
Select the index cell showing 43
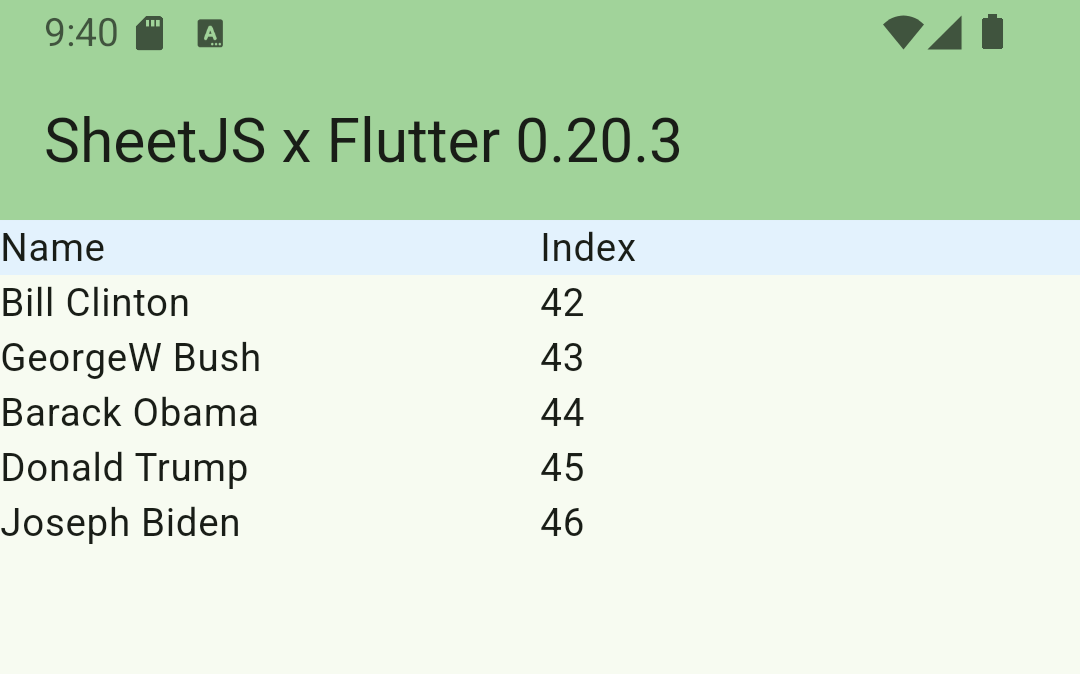click(x=562, y=358)
